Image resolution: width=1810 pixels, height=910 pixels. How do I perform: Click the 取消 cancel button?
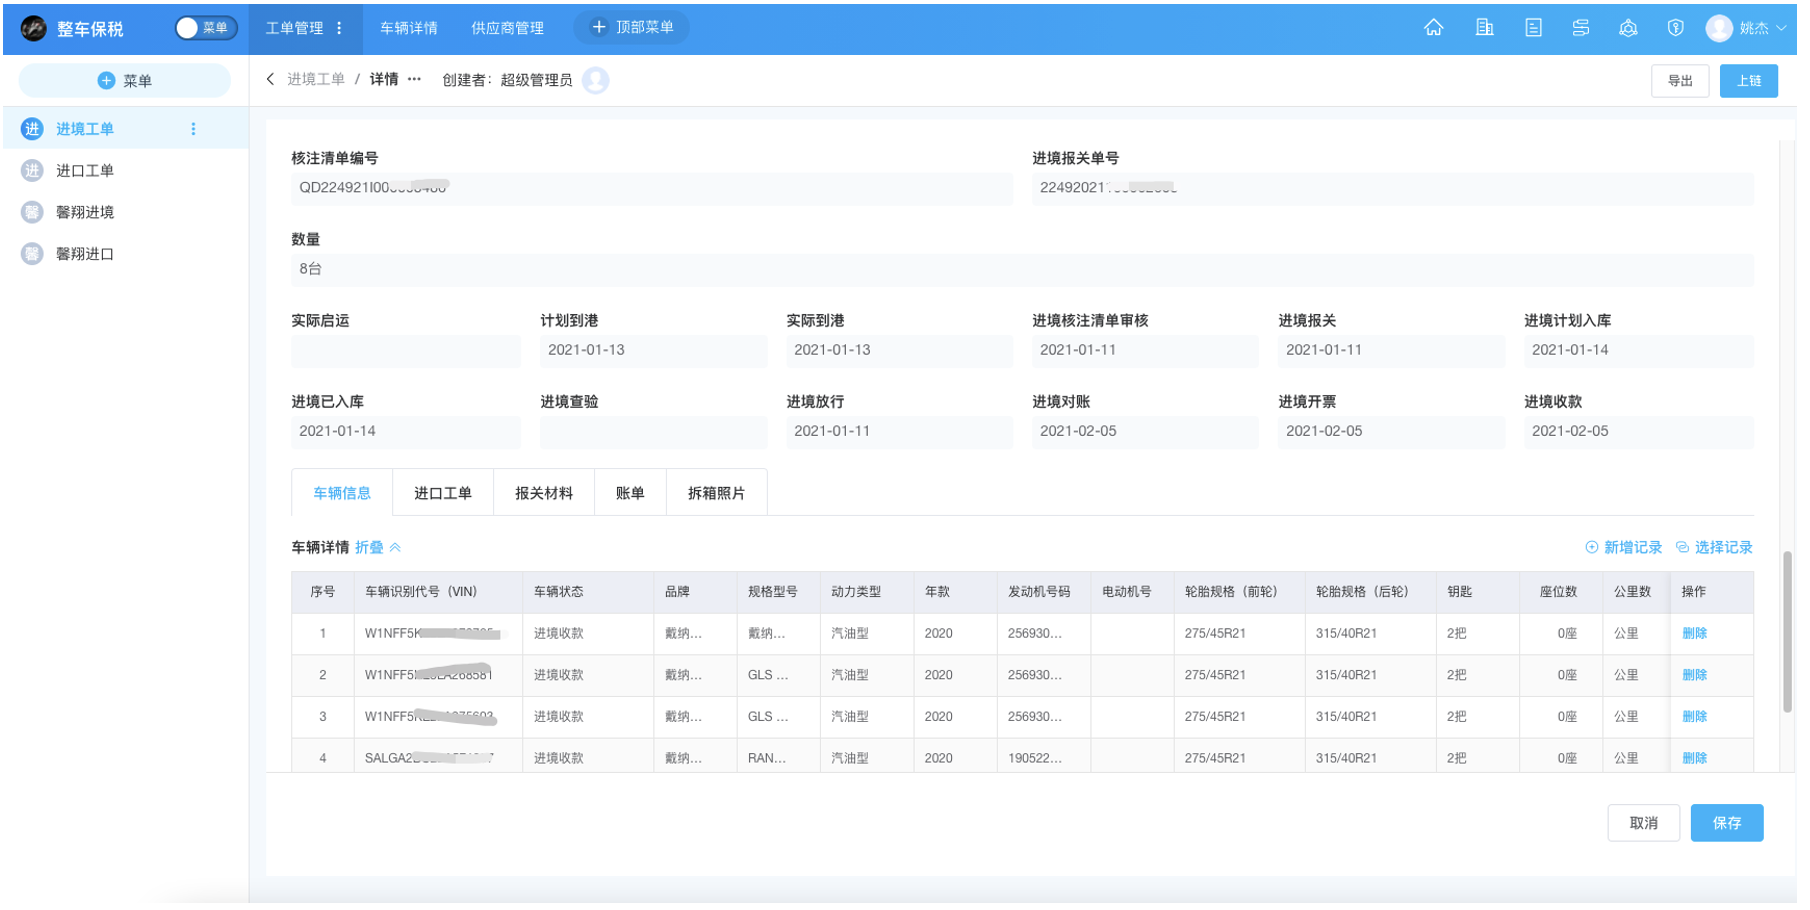pyautogui.click(x=1644, y=824)
